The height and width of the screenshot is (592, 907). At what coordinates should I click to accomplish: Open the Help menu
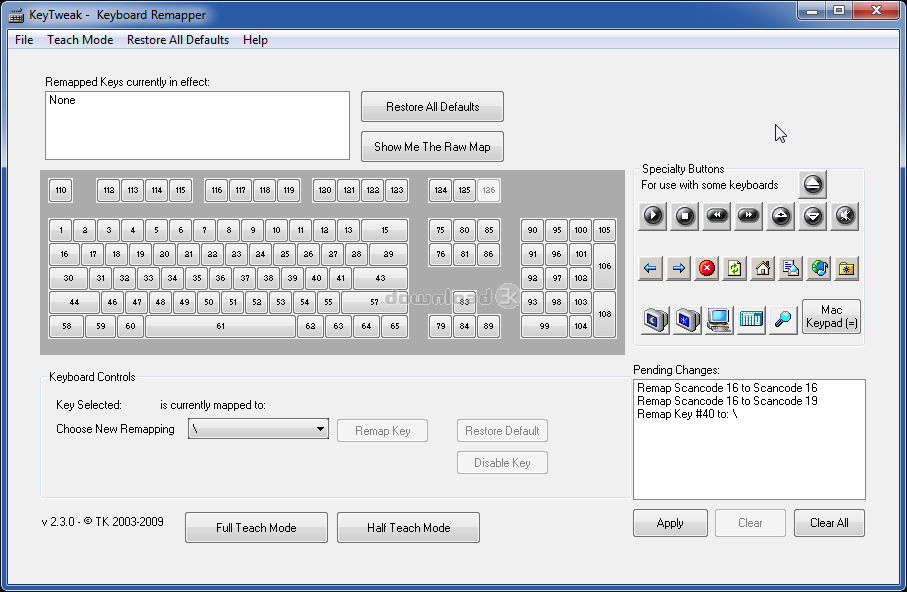[255, 40]
